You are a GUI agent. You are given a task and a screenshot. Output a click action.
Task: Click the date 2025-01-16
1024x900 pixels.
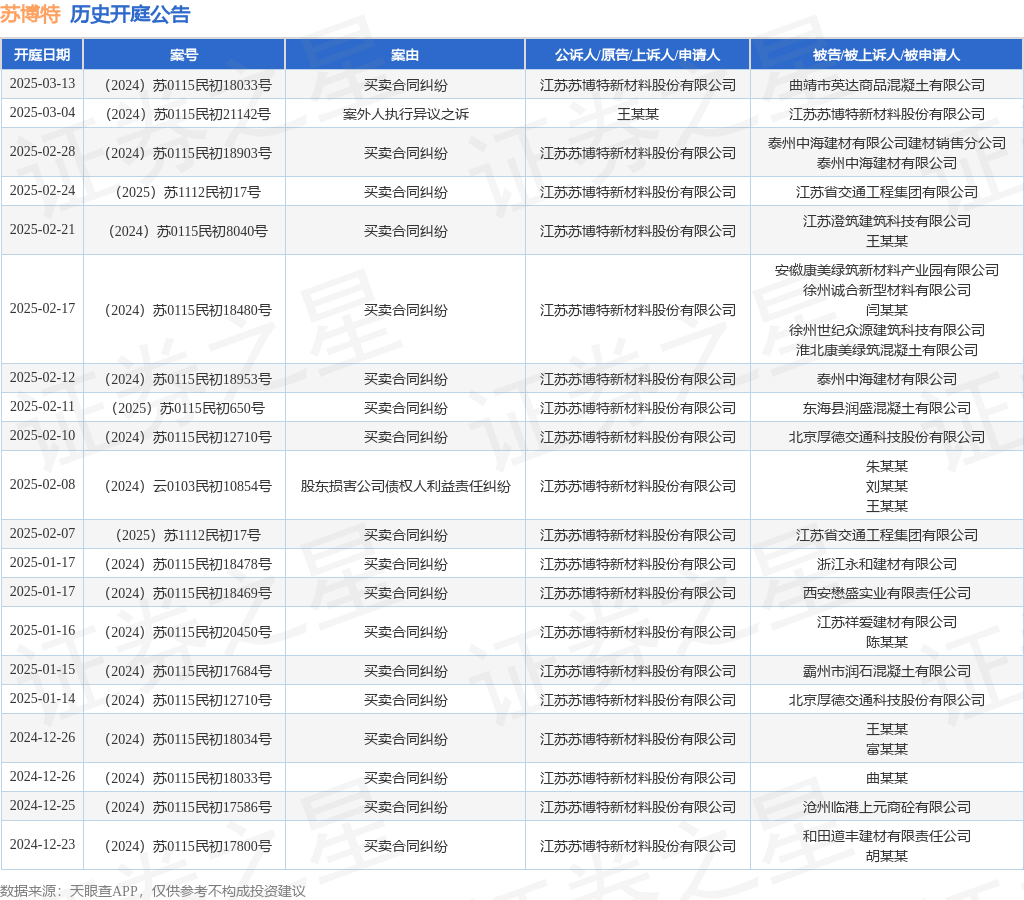pyautogui.click(x=42, y=630)
